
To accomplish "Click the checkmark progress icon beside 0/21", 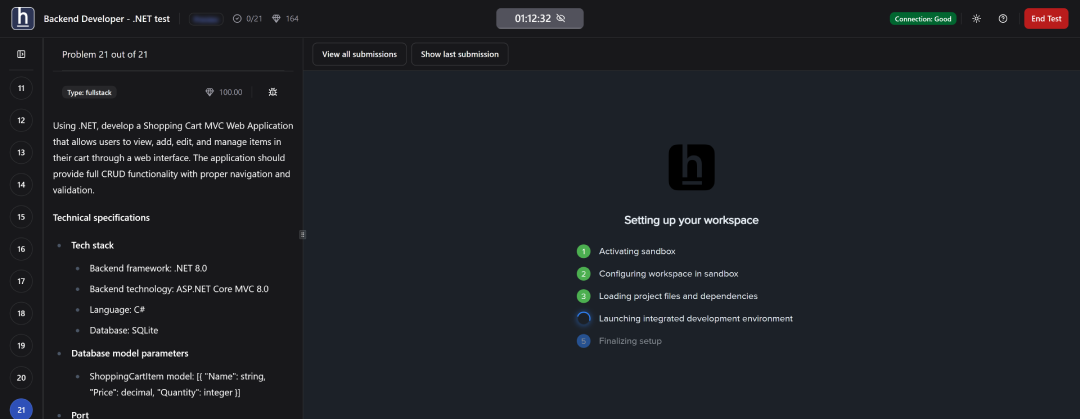I will [237, 19].
